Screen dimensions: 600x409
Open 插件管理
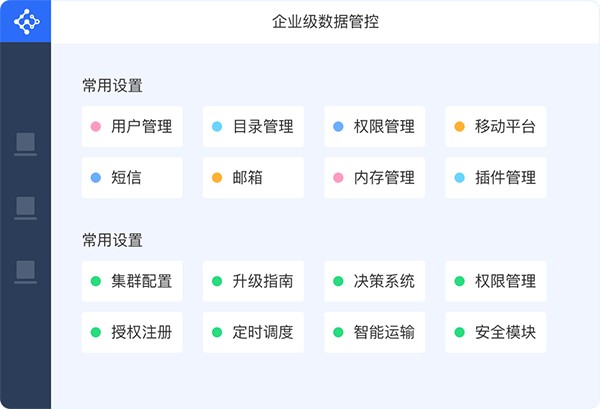tap(495, 178)
